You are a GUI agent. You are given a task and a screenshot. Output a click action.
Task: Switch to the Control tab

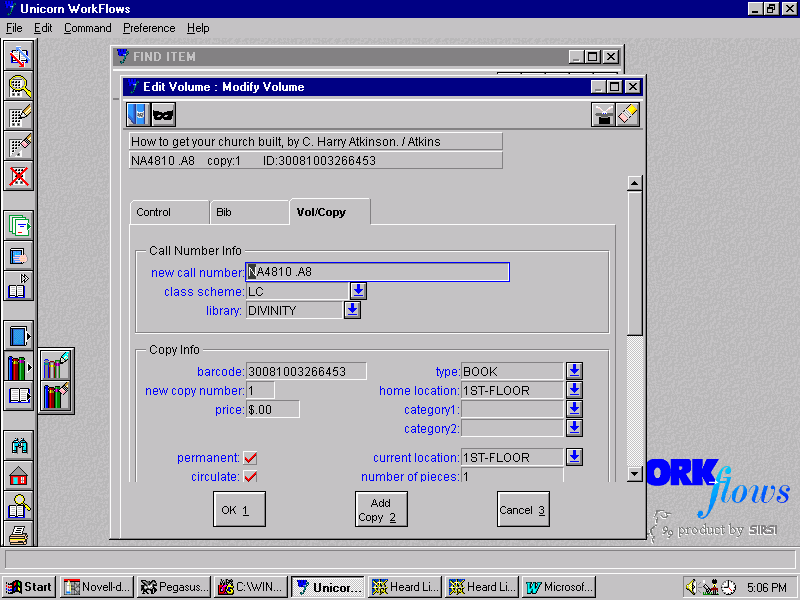pos(169,212)
